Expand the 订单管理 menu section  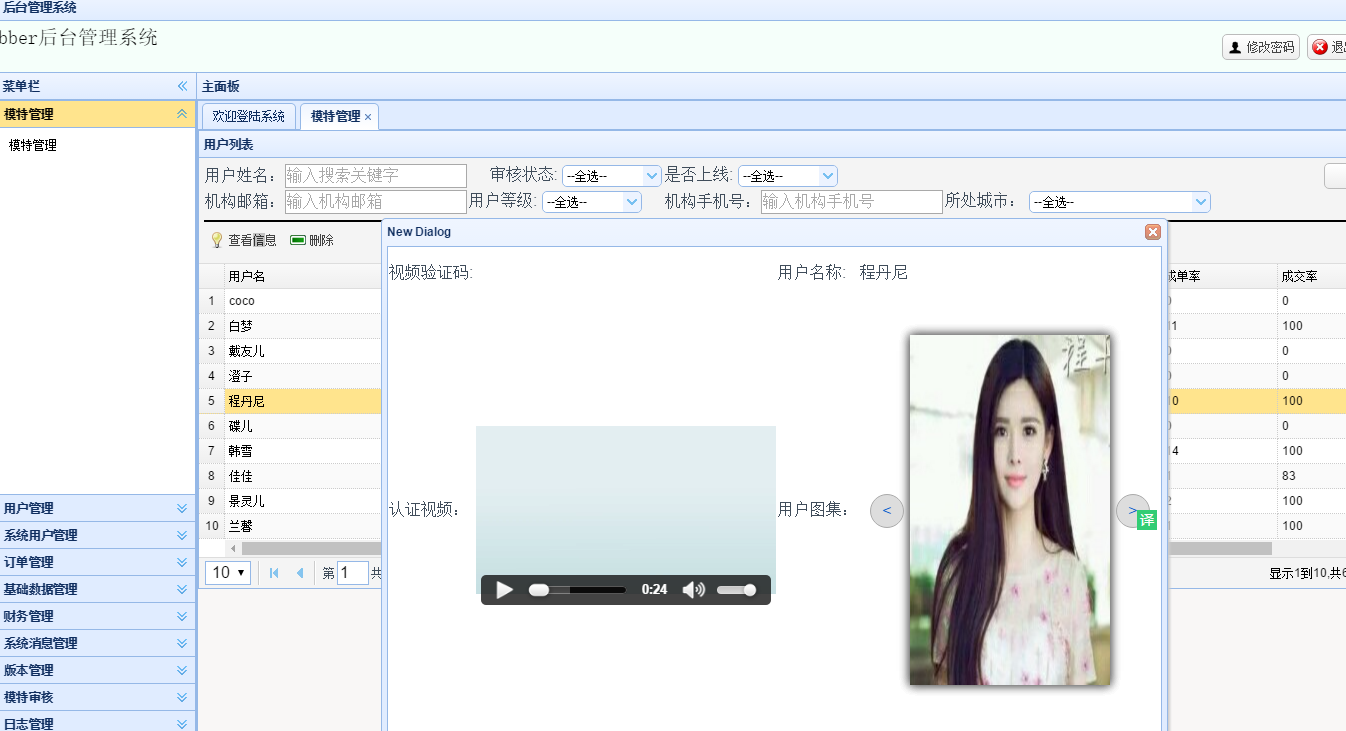tap(181, 562)
